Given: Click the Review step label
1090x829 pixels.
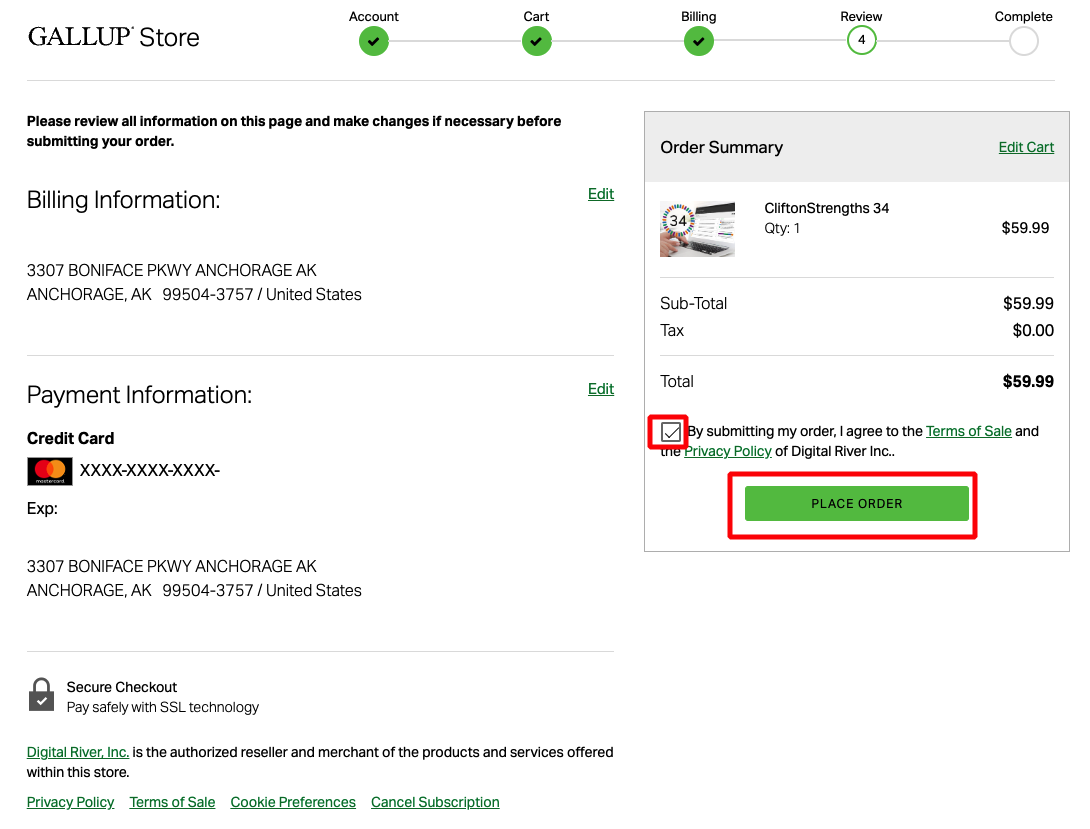Looking at the screenshot, I should 861,17.
